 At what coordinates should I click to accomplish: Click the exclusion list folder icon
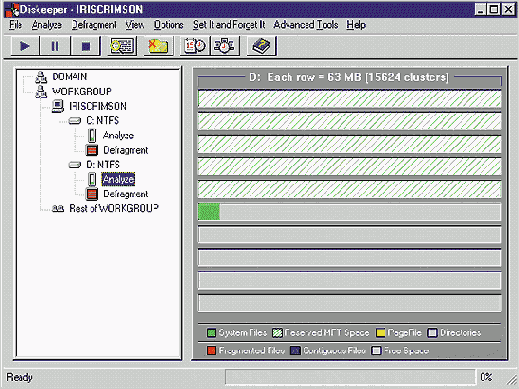coord(158,46)
